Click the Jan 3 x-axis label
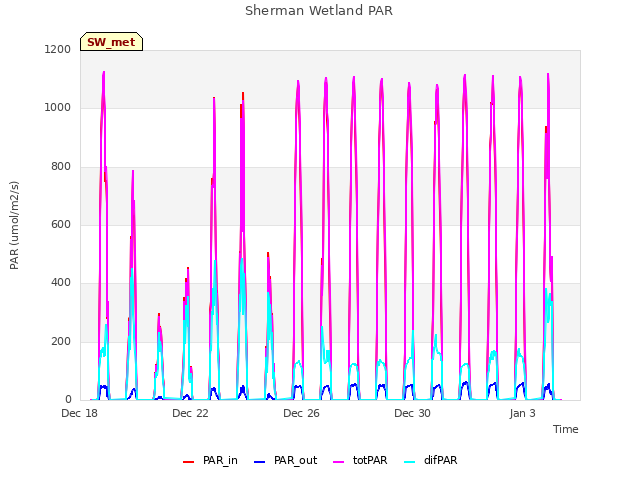 [523, 413]
